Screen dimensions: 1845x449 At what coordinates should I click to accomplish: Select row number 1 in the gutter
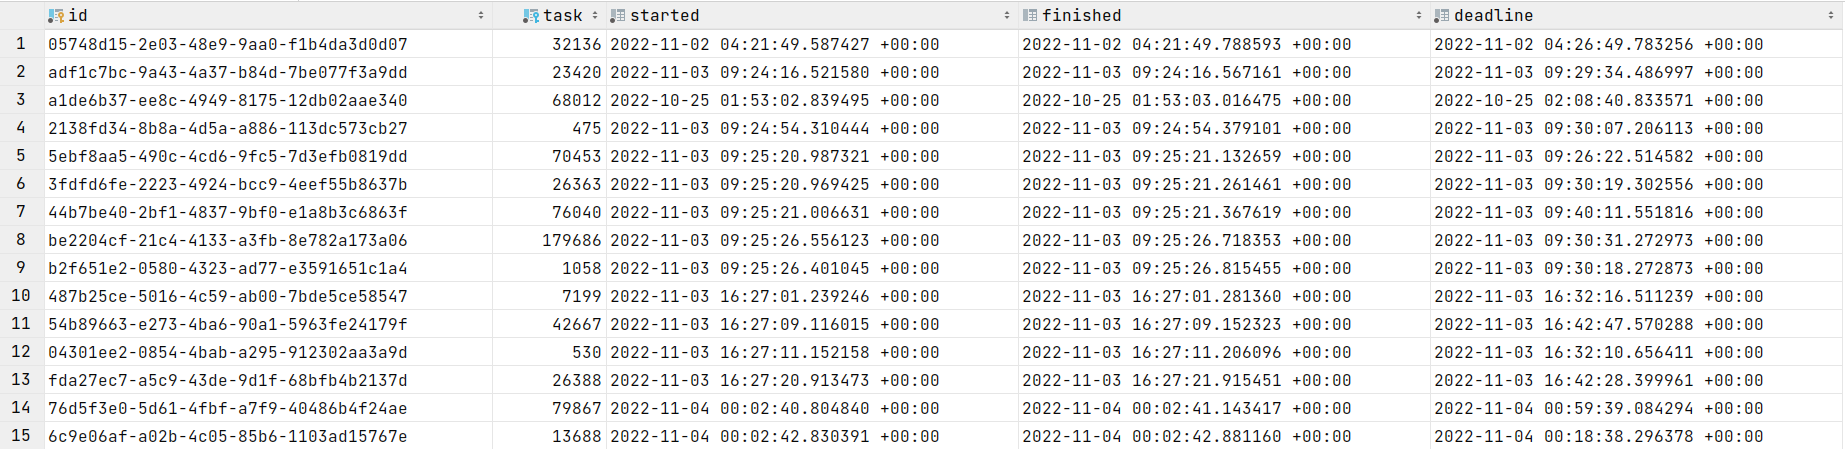click(x=21, y=44)
